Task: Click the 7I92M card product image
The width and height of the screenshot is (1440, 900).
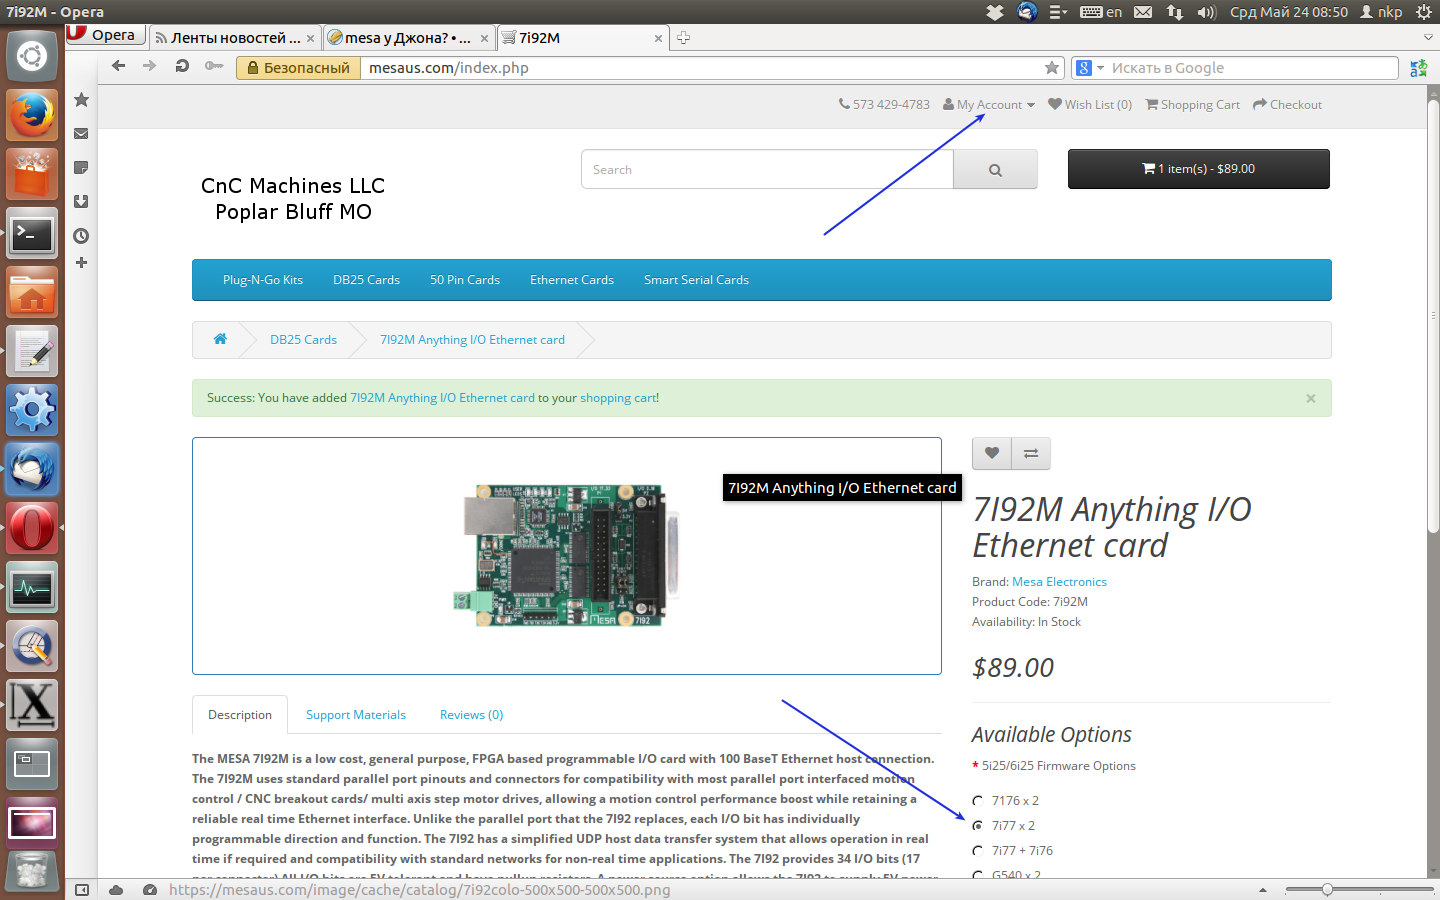Action: tap(567, 555)
